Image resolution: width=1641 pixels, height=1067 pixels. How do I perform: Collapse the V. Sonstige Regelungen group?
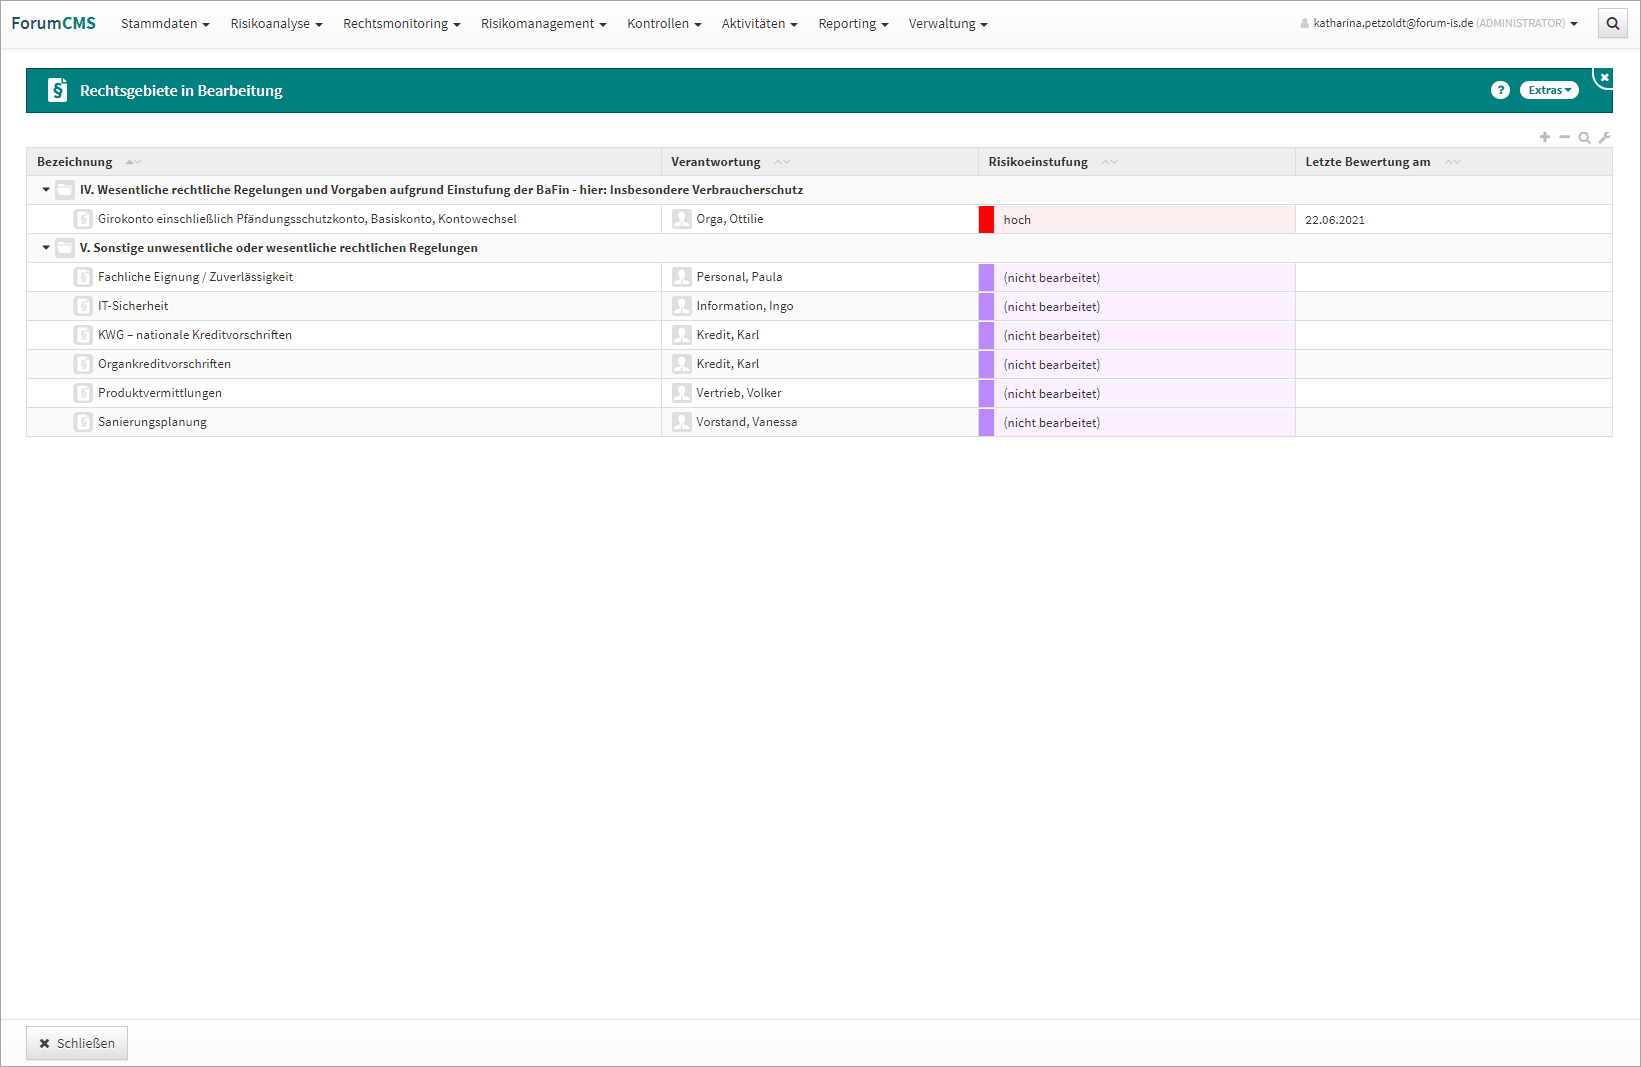coord(46,248)
